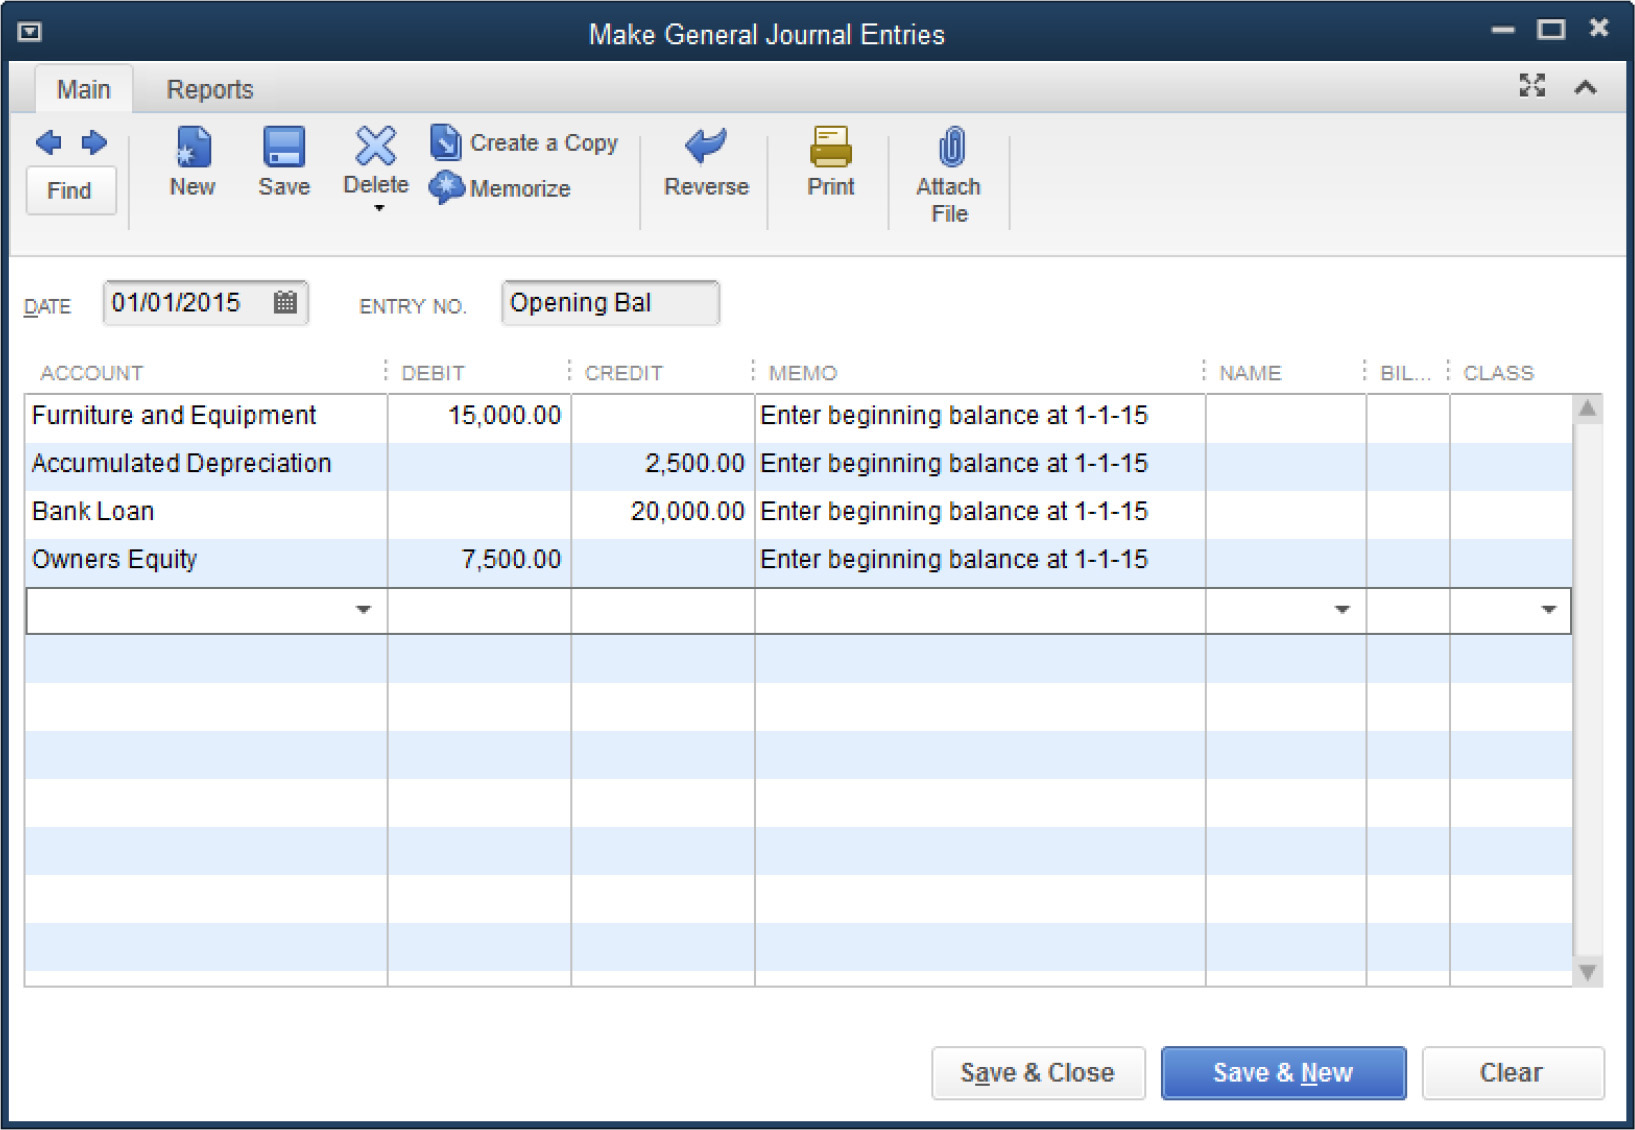
Task: Click the Save disk icon
Action: pos(284,148)
